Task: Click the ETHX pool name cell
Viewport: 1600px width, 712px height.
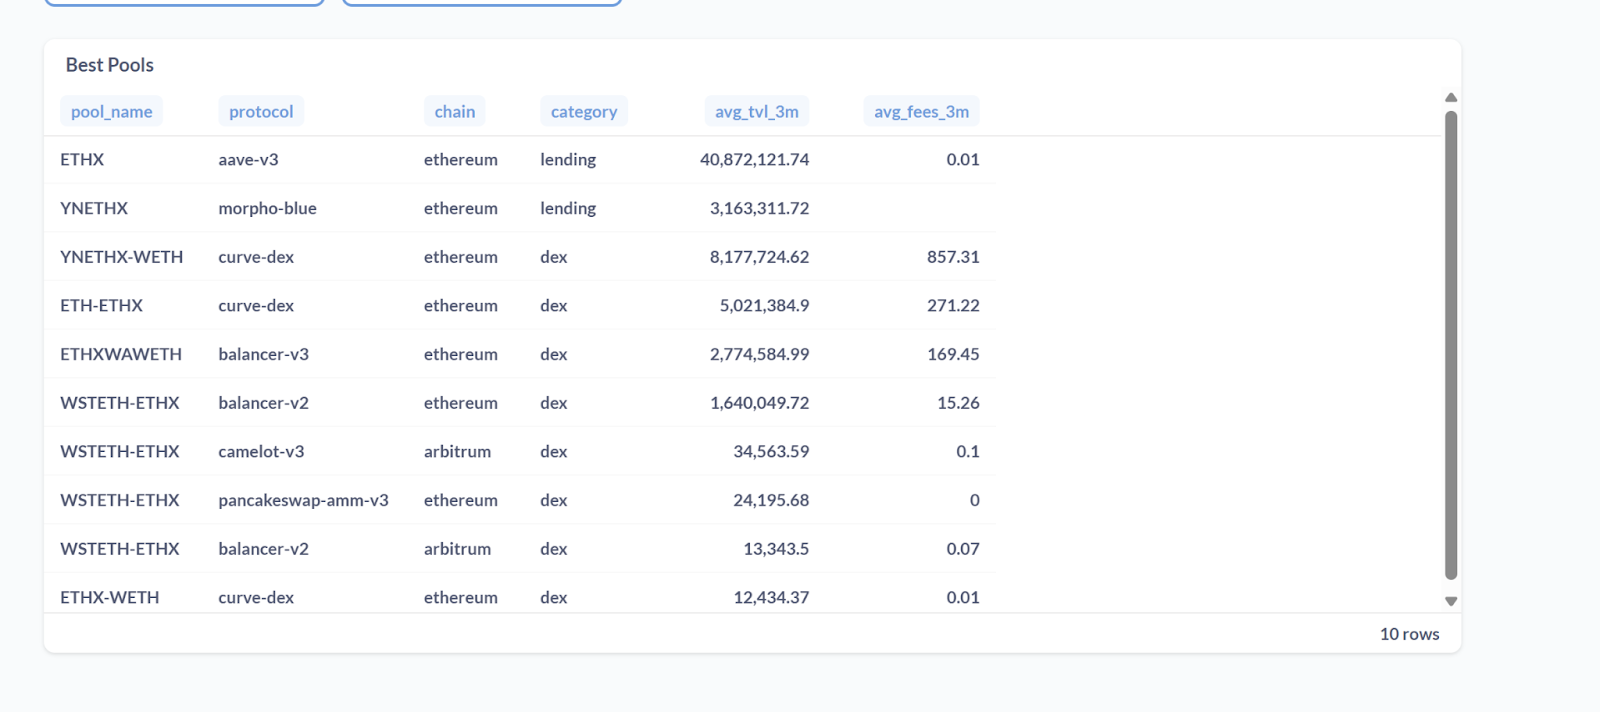Action: 82,160
